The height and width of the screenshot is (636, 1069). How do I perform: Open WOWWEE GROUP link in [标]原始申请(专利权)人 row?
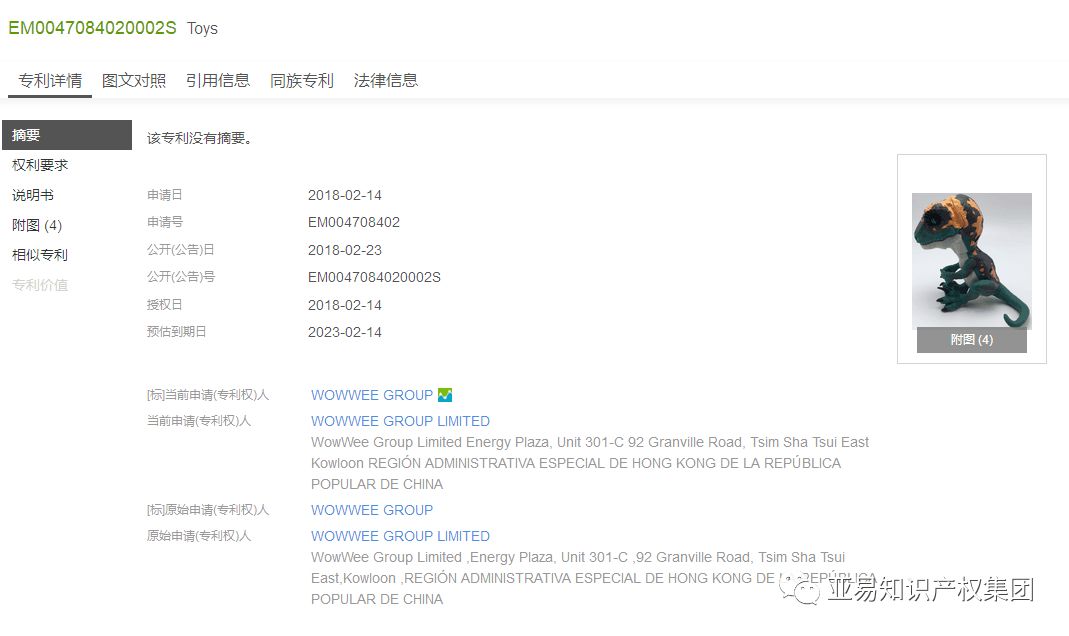372,510
